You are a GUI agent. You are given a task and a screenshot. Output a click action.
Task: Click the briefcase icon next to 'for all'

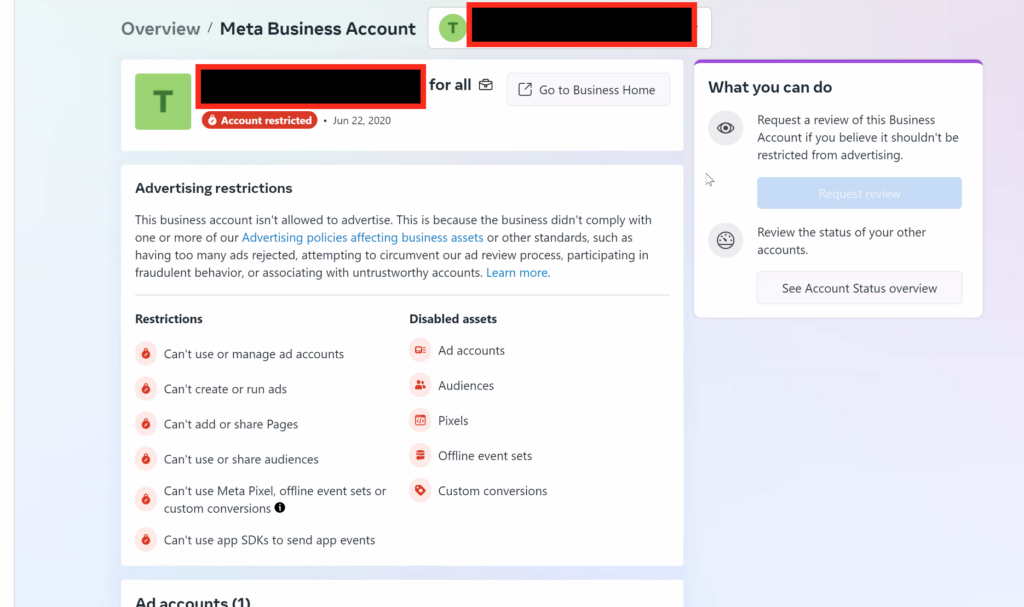click(486, 86)
